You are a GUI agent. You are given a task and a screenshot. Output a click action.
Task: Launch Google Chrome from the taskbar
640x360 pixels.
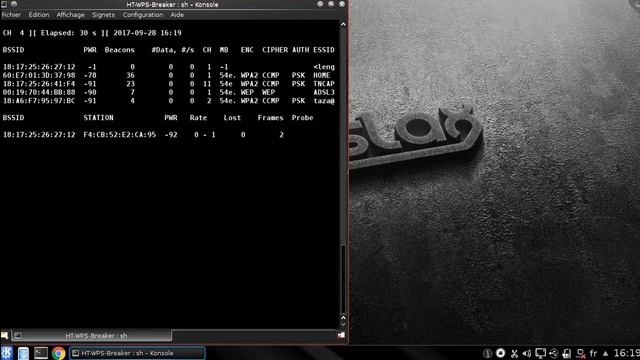point(58,353)
